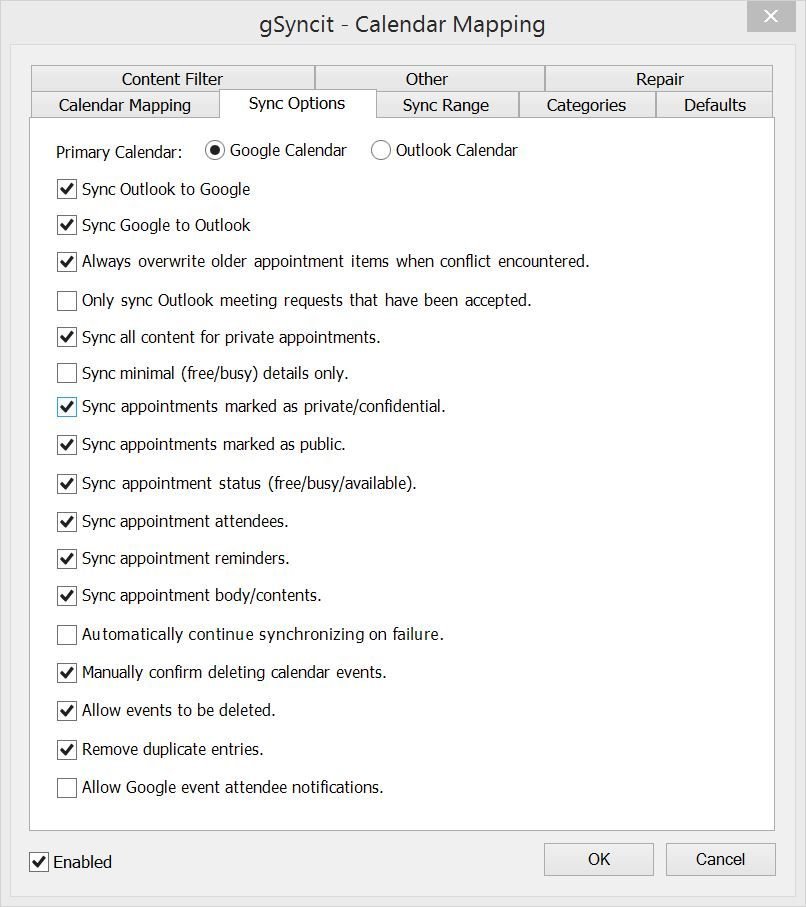Uncheck Sync Outlook to Google
Viewport: 806px width, 907px height.
[67, 189]
